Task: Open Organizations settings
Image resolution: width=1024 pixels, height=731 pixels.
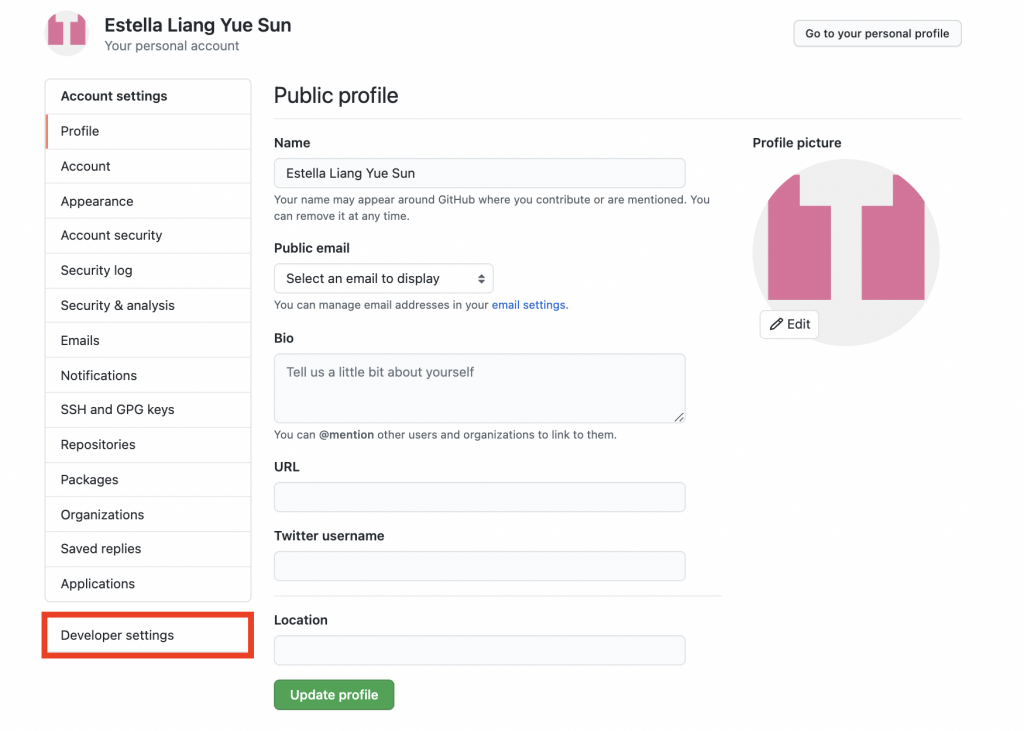Action: (x=148, y=515)
